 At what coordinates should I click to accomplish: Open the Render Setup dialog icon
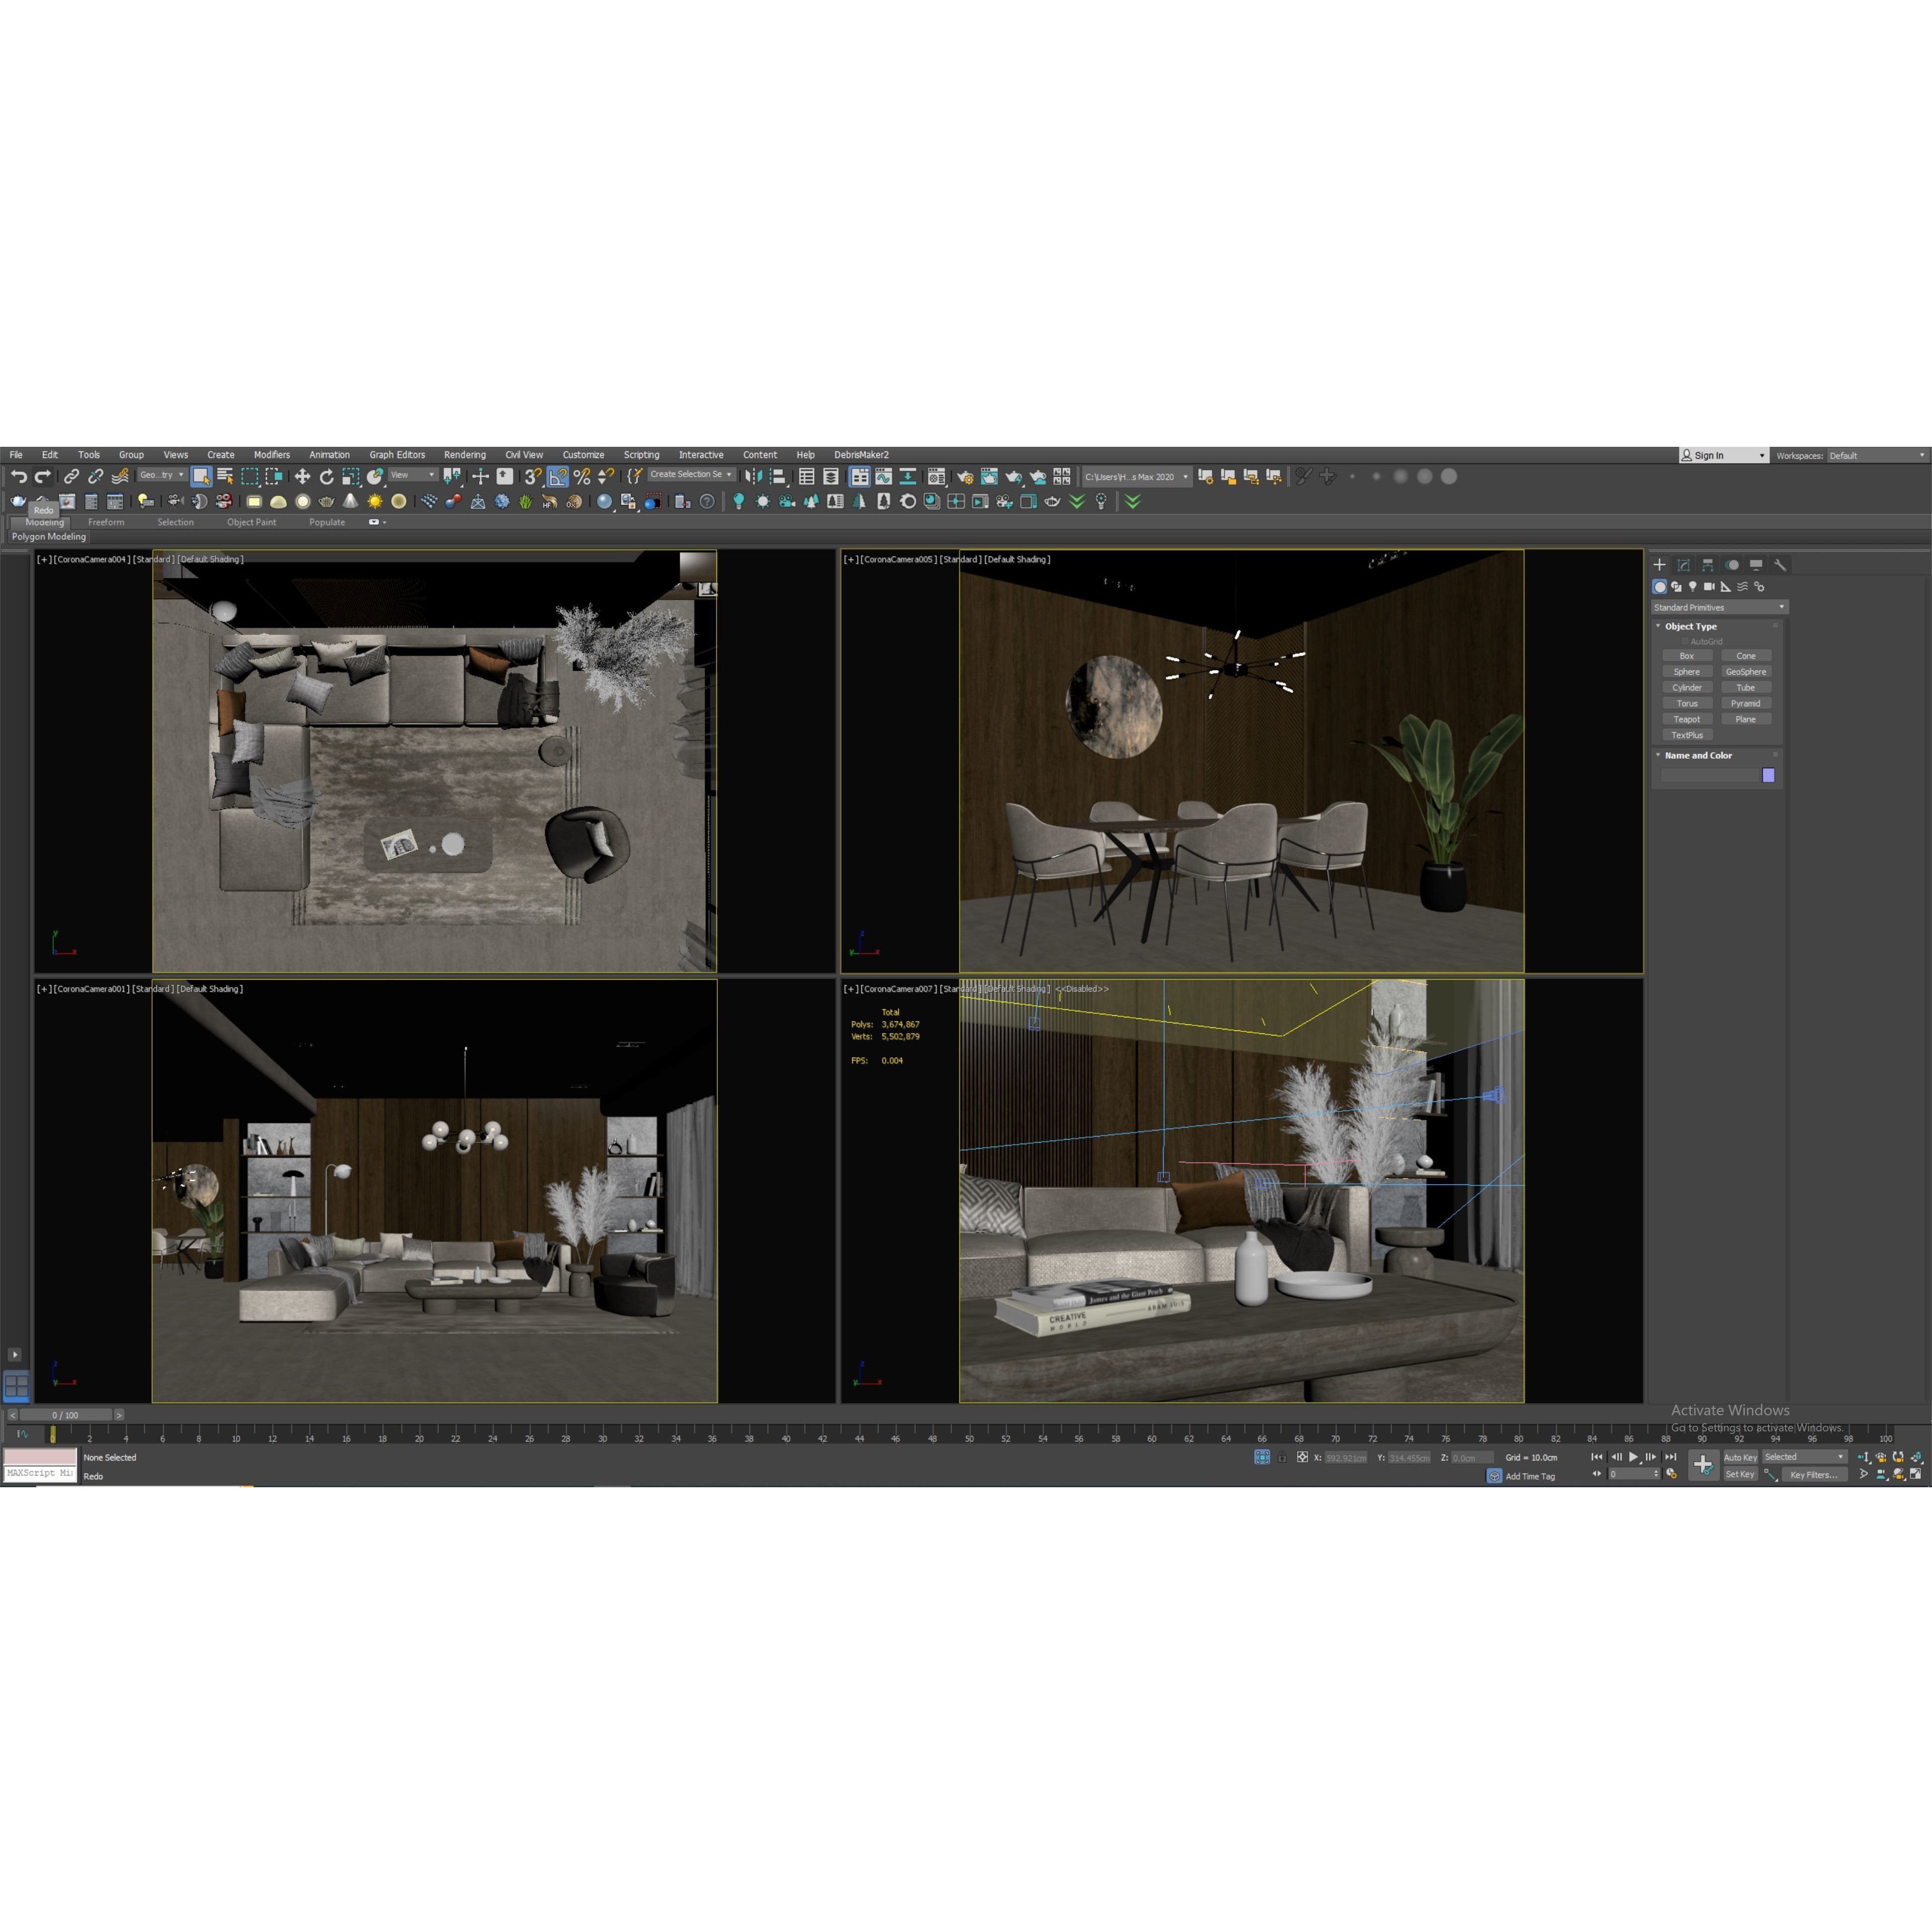click(x=965, y=476)
